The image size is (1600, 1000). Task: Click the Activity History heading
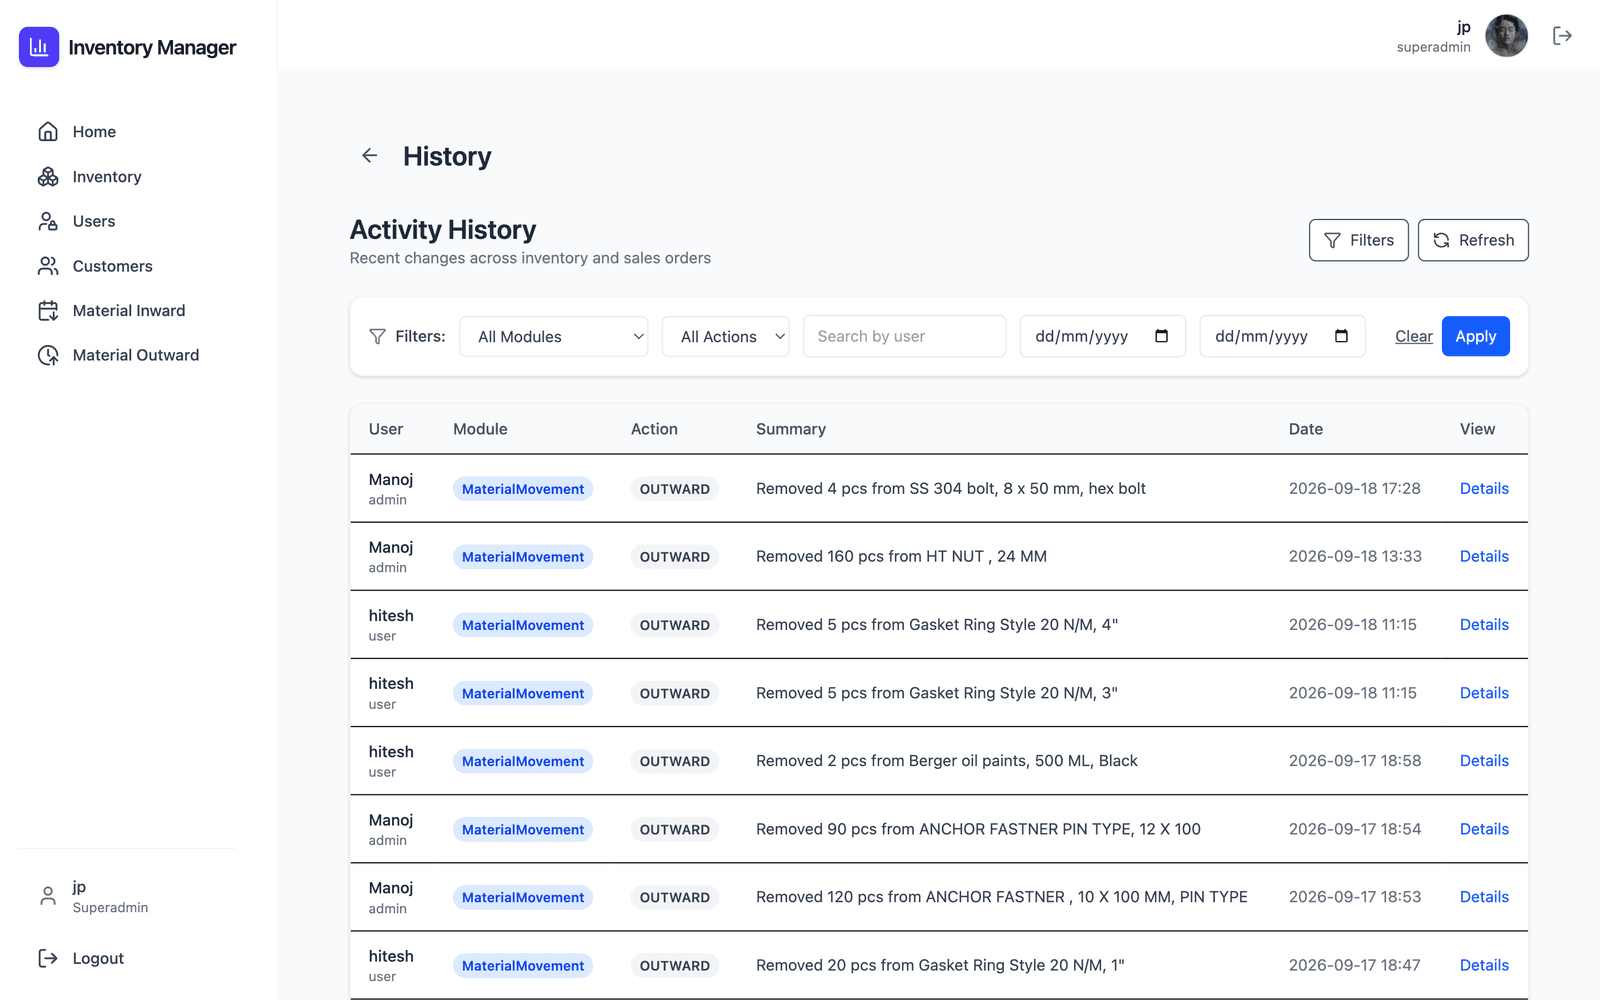443,230
